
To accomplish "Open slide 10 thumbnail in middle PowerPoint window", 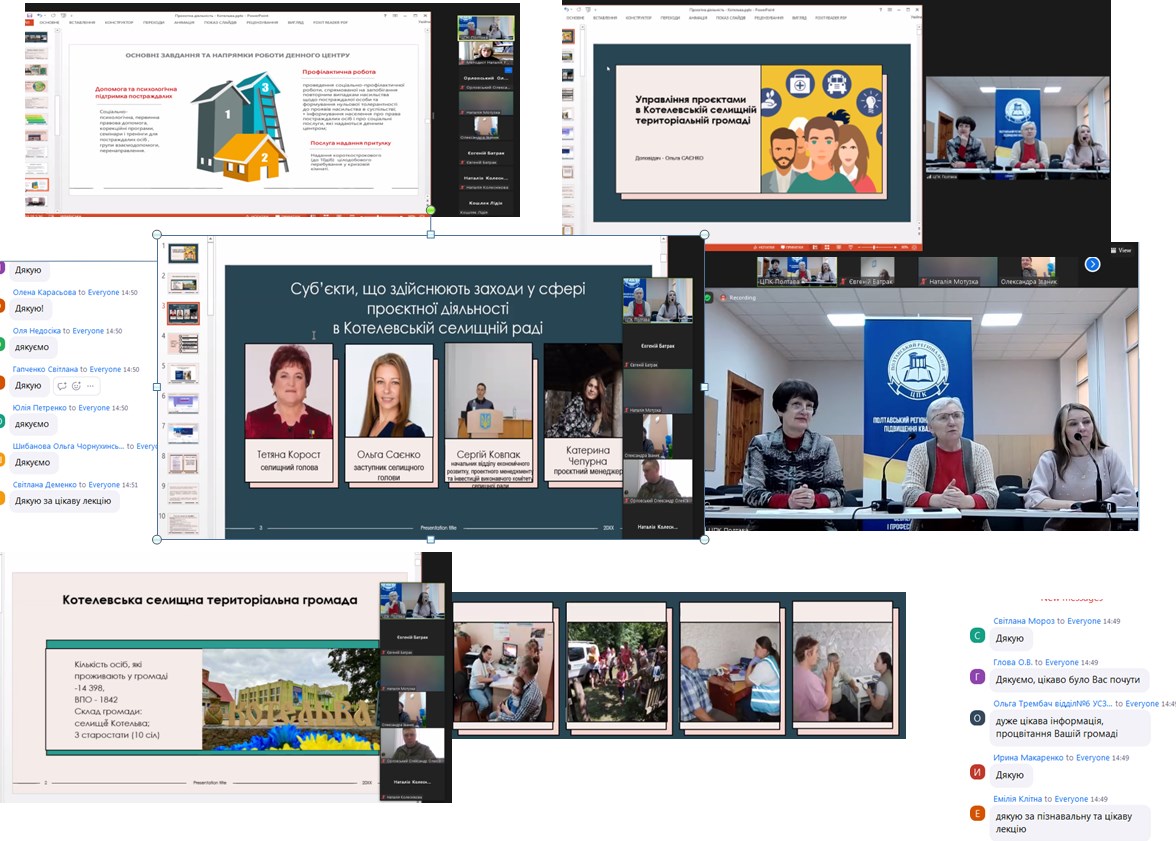I will pos(183,523).
